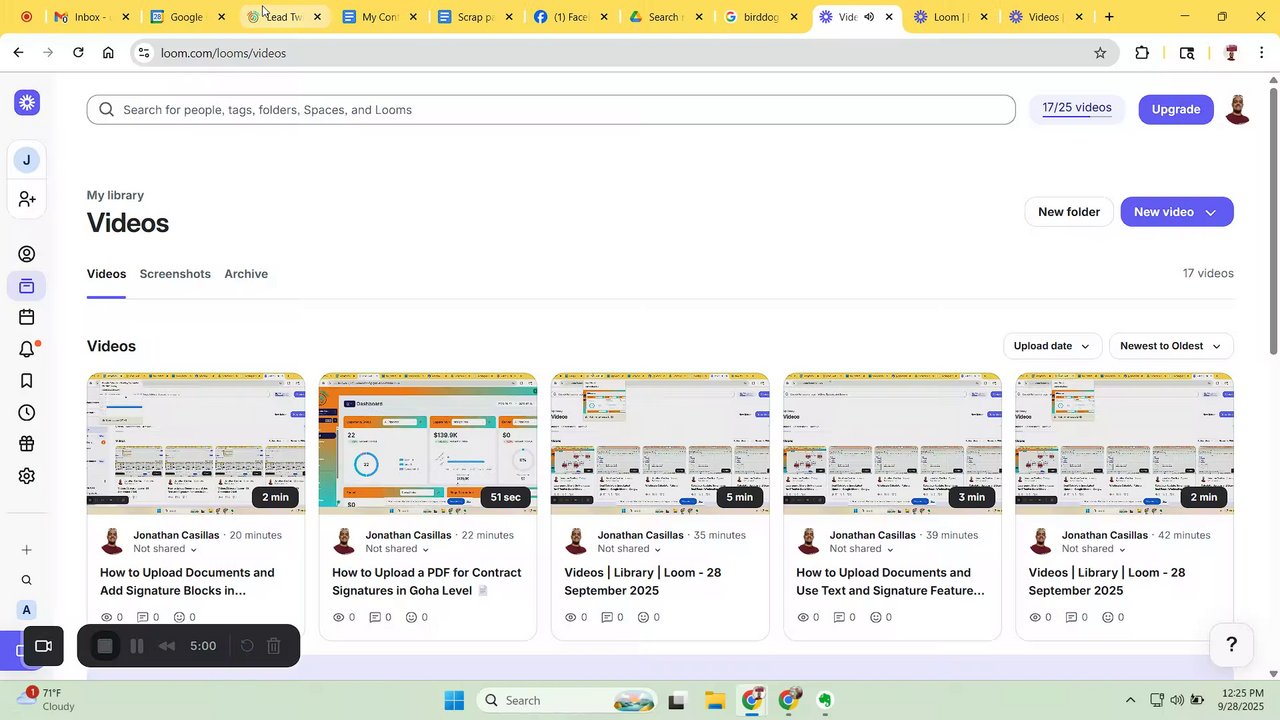Screen dimensions: 1280x720
Task: Open notifications bell icon in sidebar
Action: pyautogui.click(x=27, y=349)
